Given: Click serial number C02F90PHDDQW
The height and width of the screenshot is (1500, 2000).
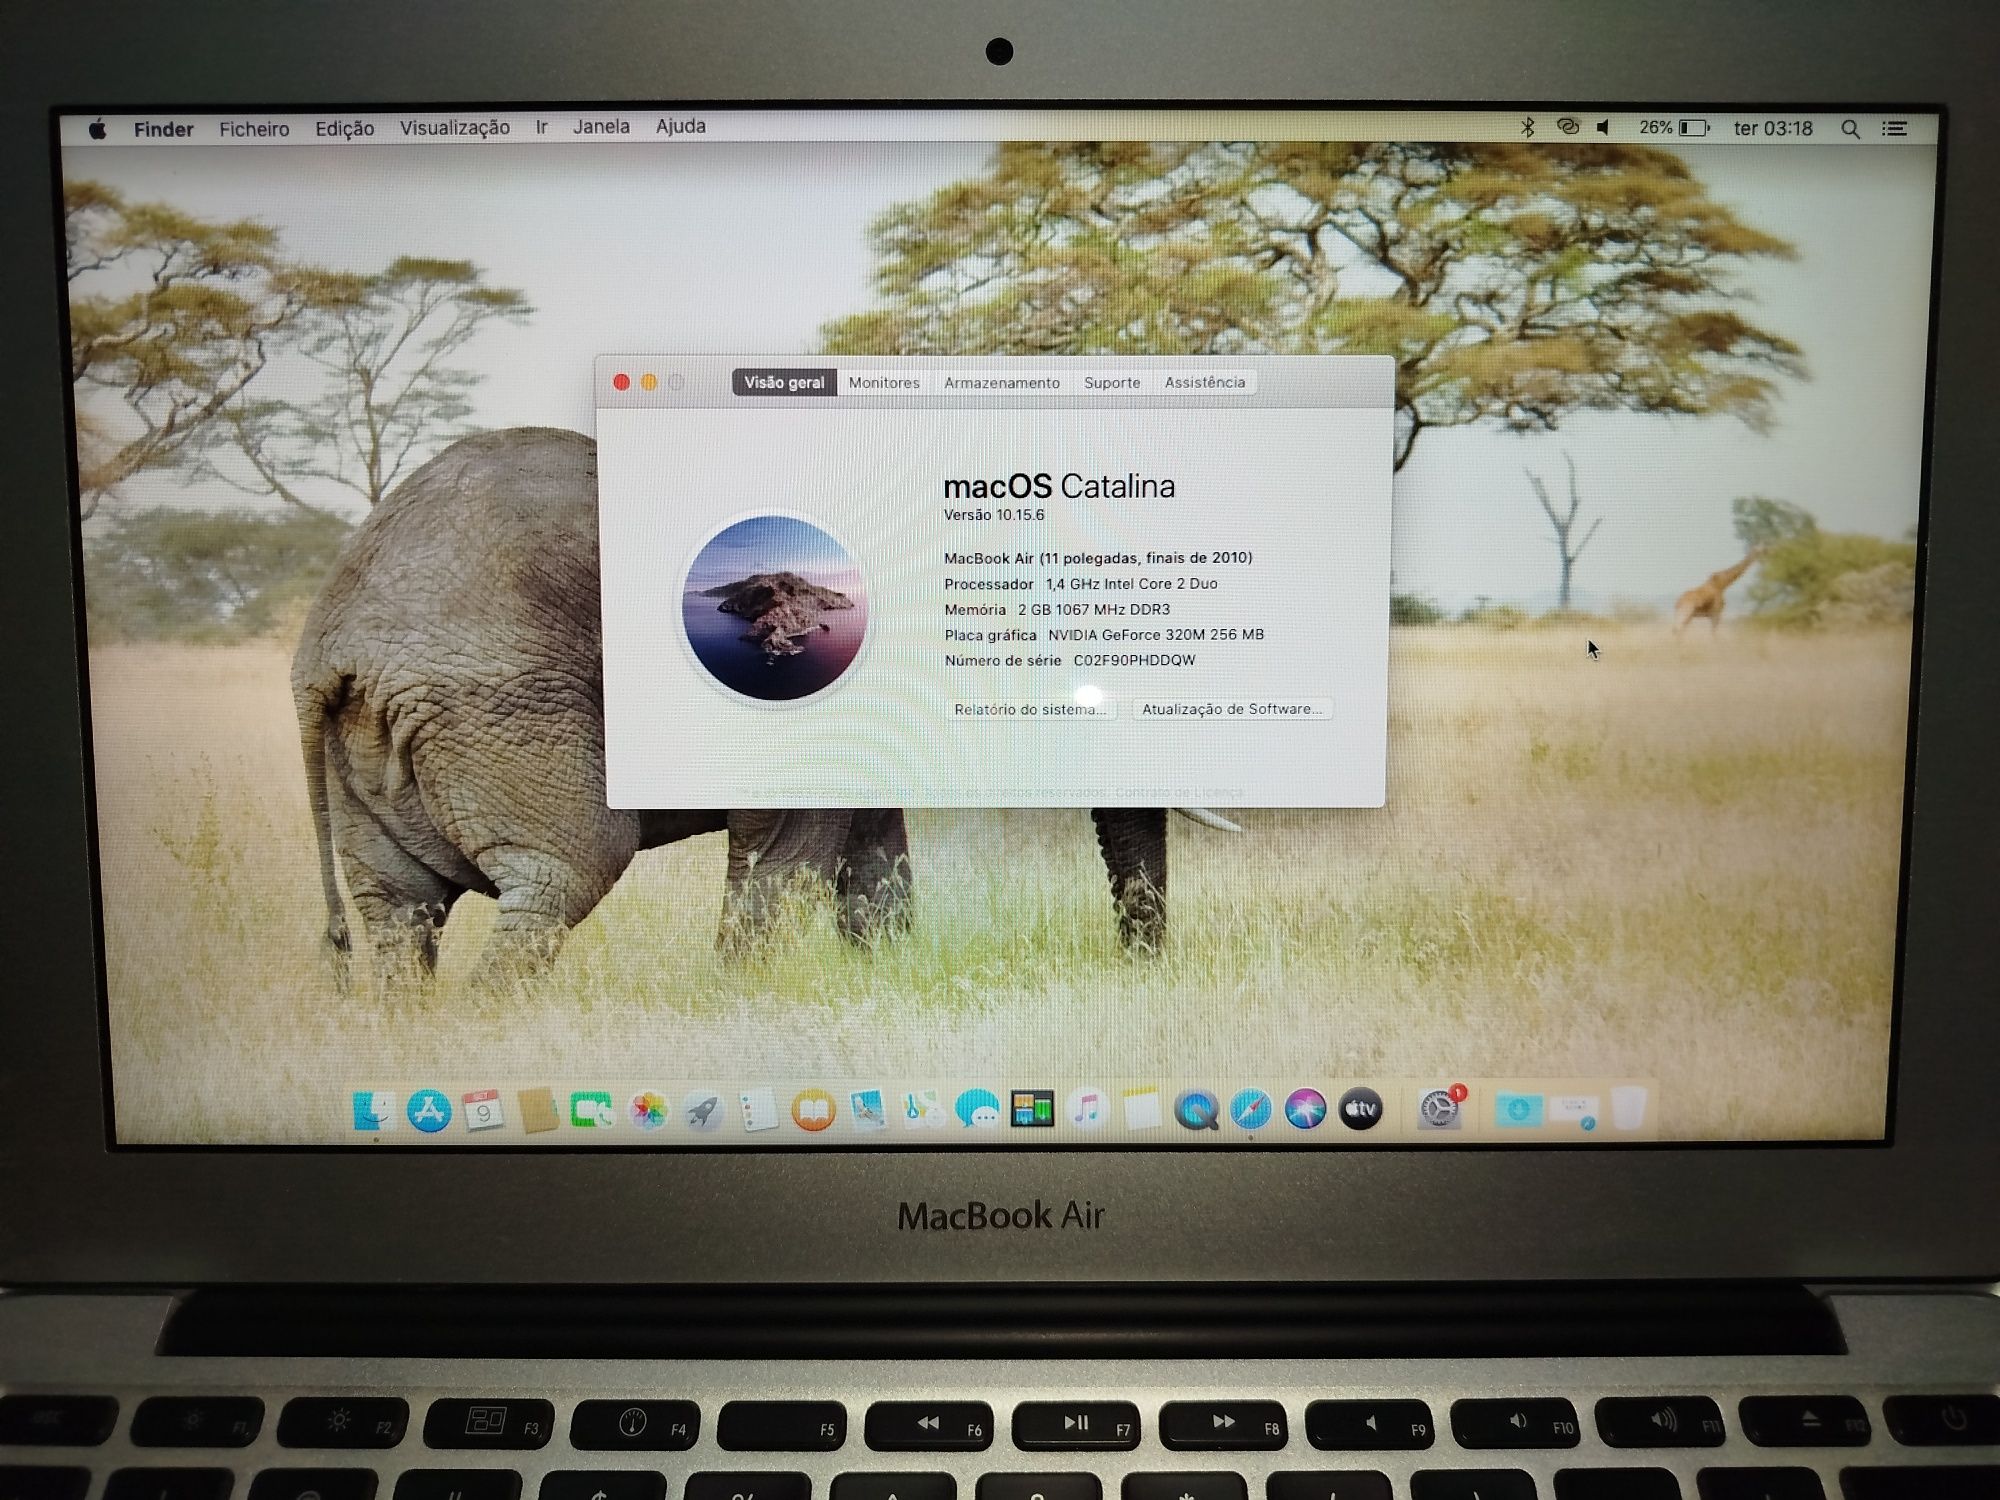Looking at the screenshot, I should [1134, 660].
